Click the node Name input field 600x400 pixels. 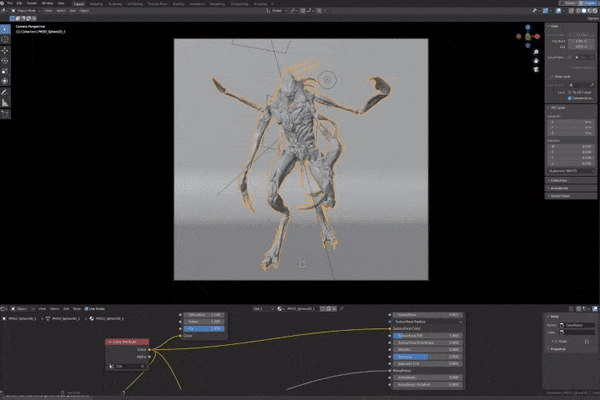[x=577, y=325]
